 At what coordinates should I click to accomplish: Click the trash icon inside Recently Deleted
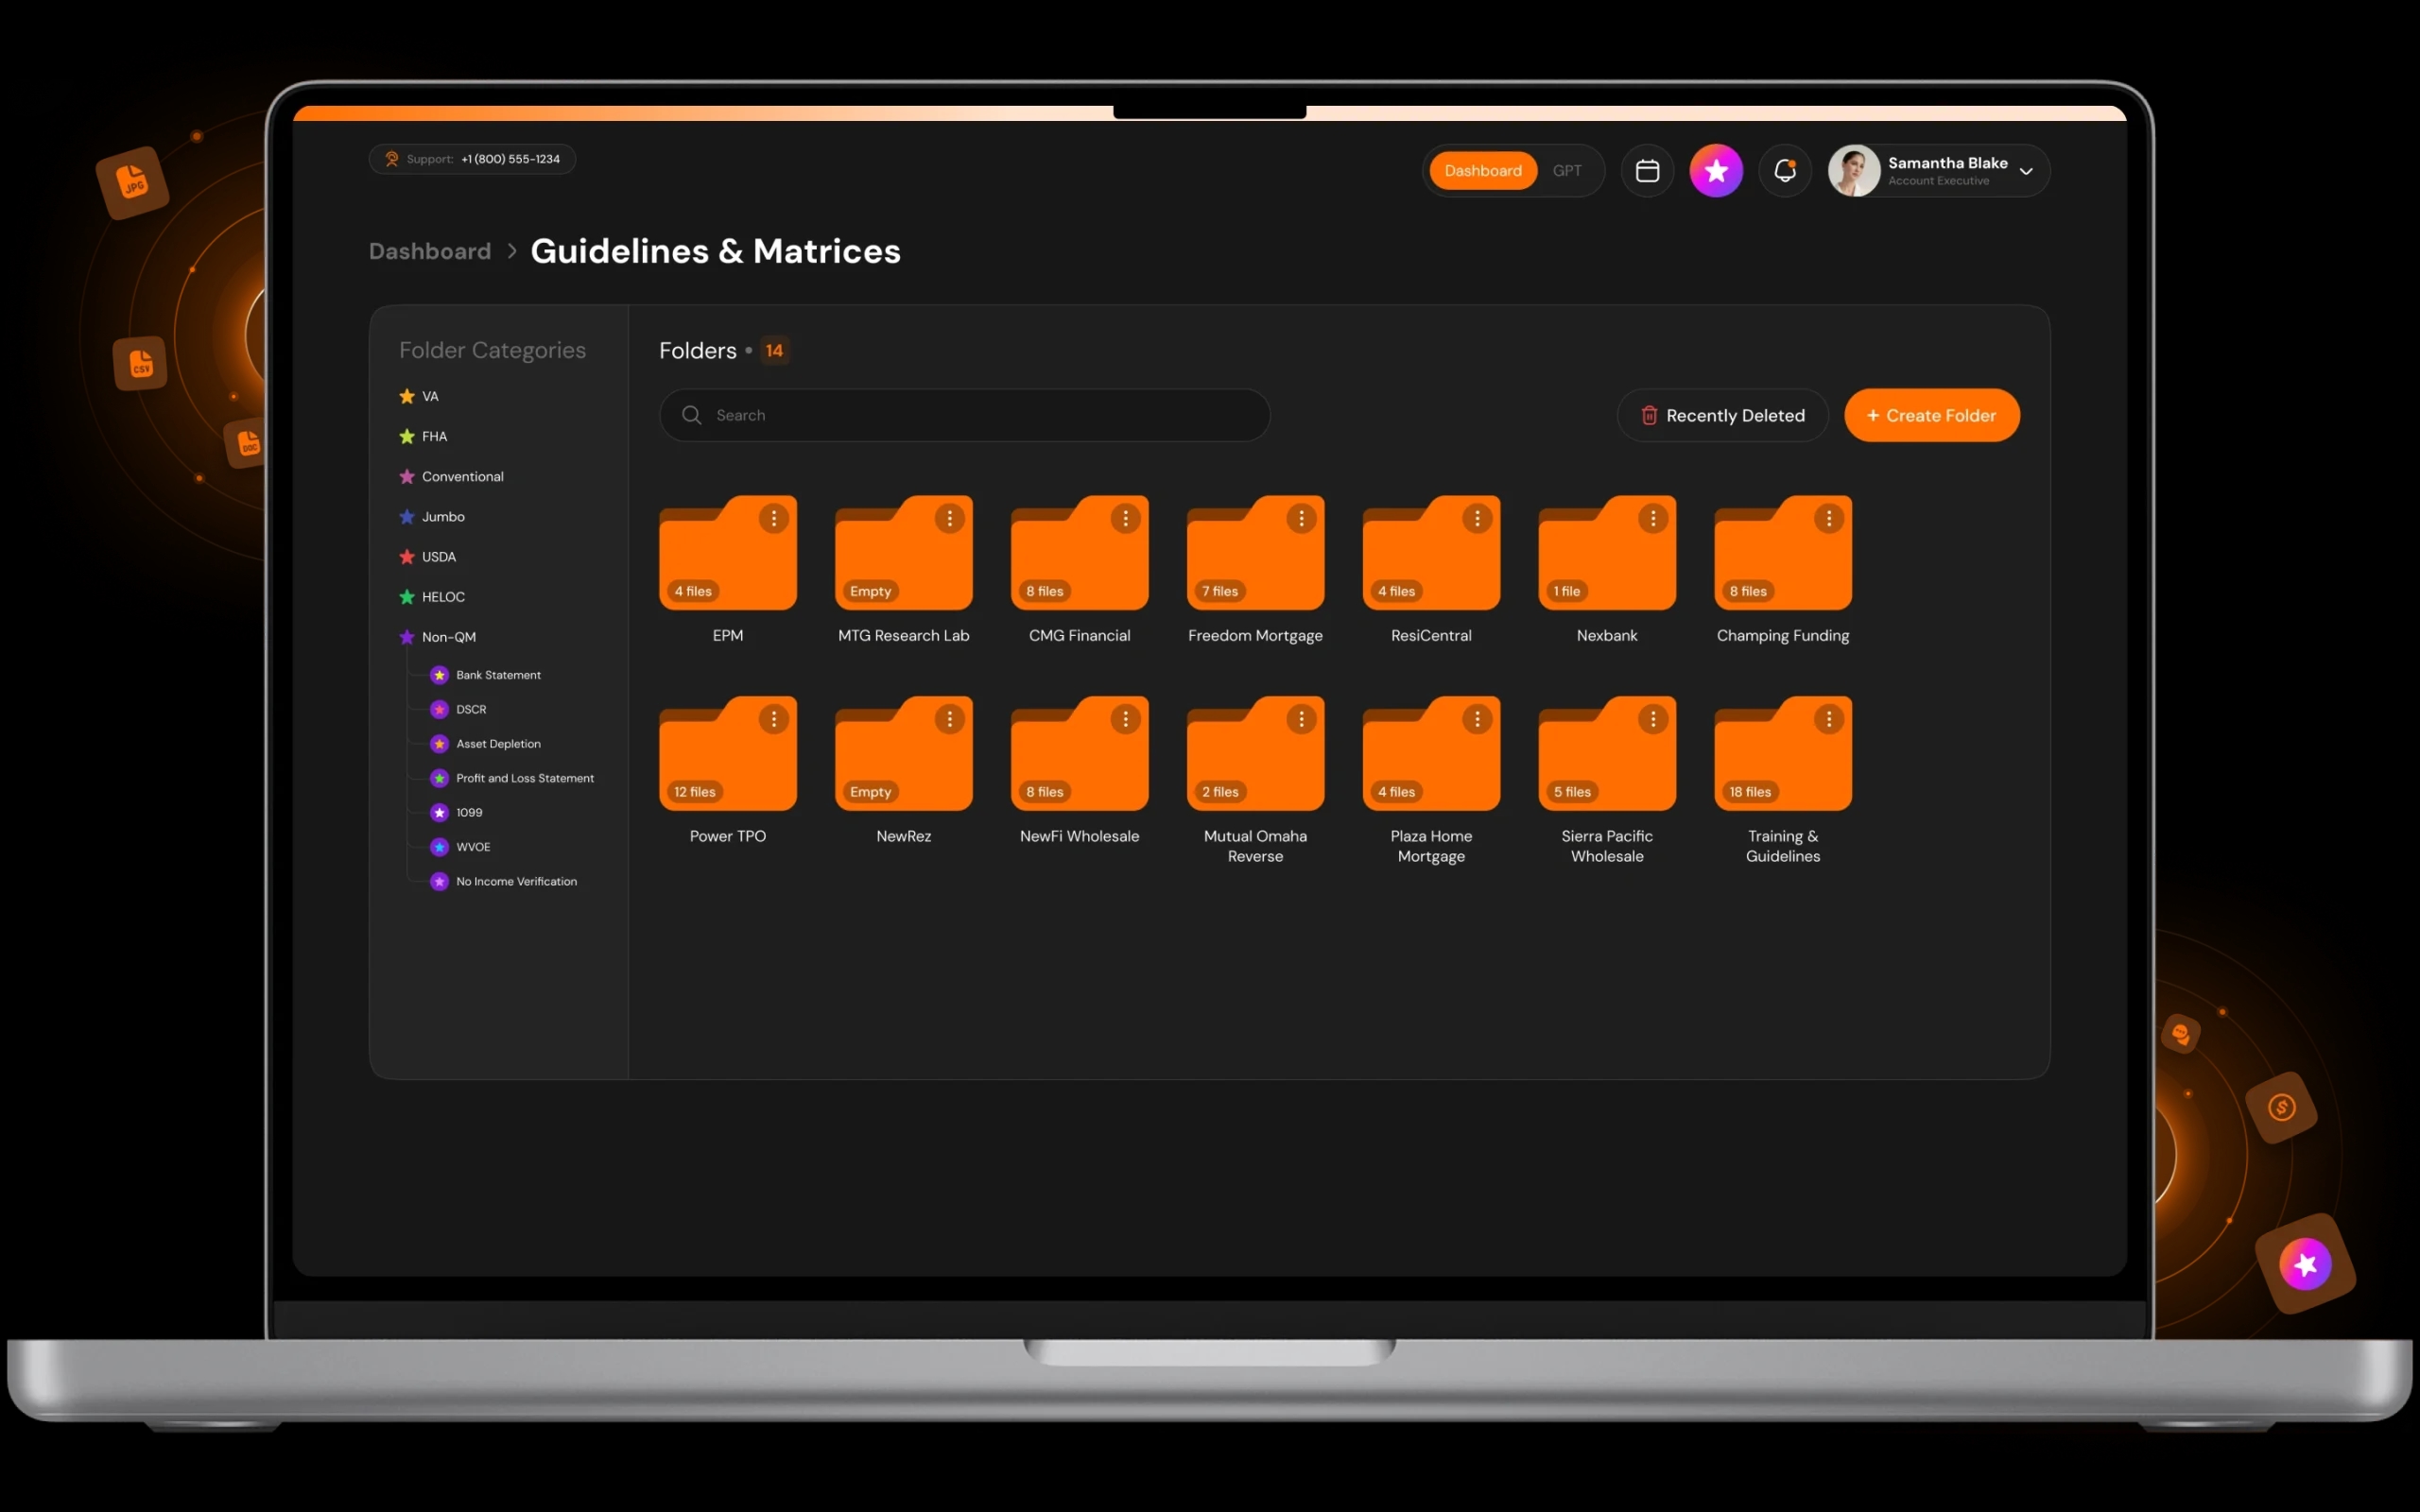click(1648, 415)
